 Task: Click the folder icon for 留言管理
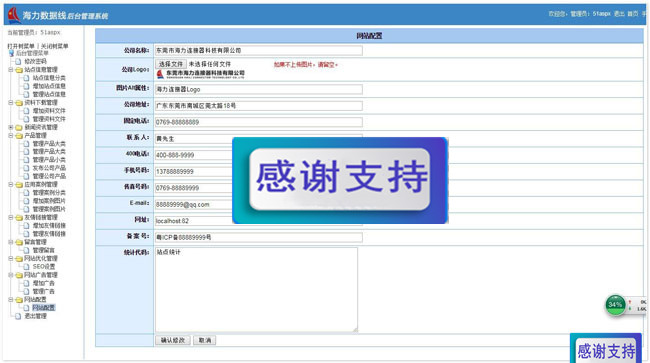point(19,242)
